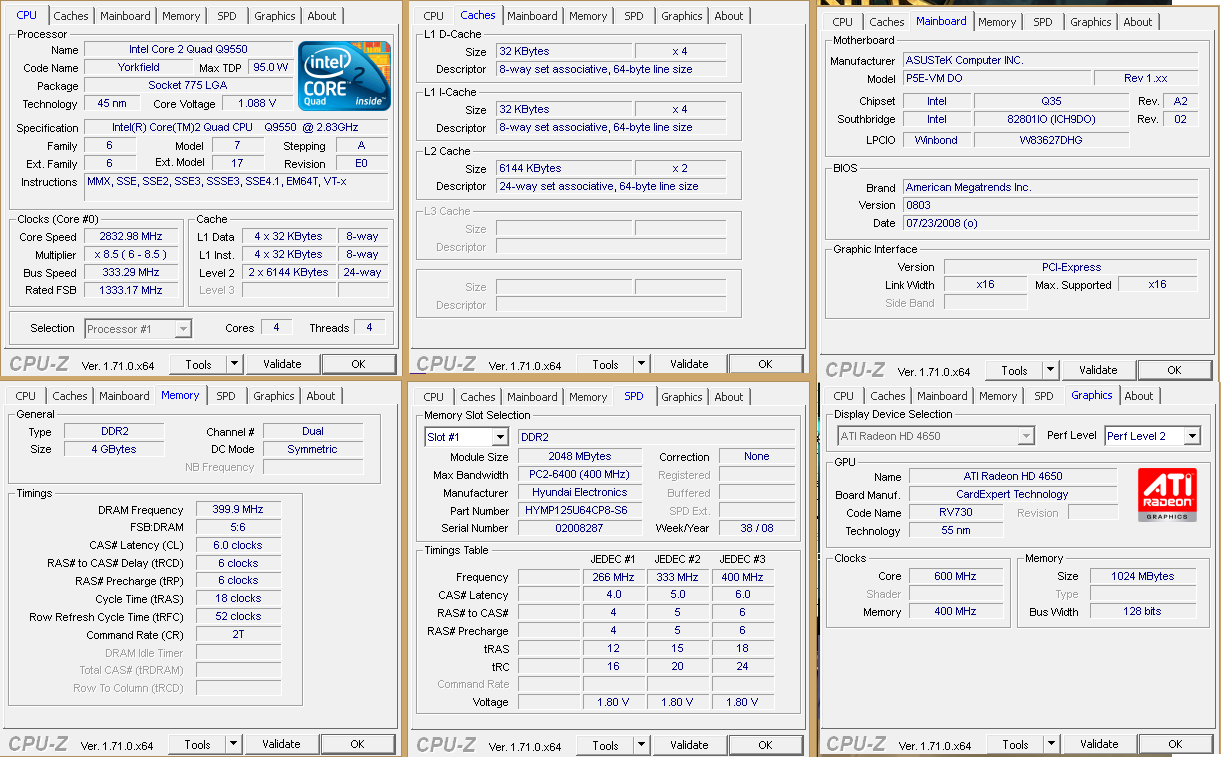Click OK in the Mainboard tab window
Viewport: 1222px width, 757px height.
(x=1174, y=370)
